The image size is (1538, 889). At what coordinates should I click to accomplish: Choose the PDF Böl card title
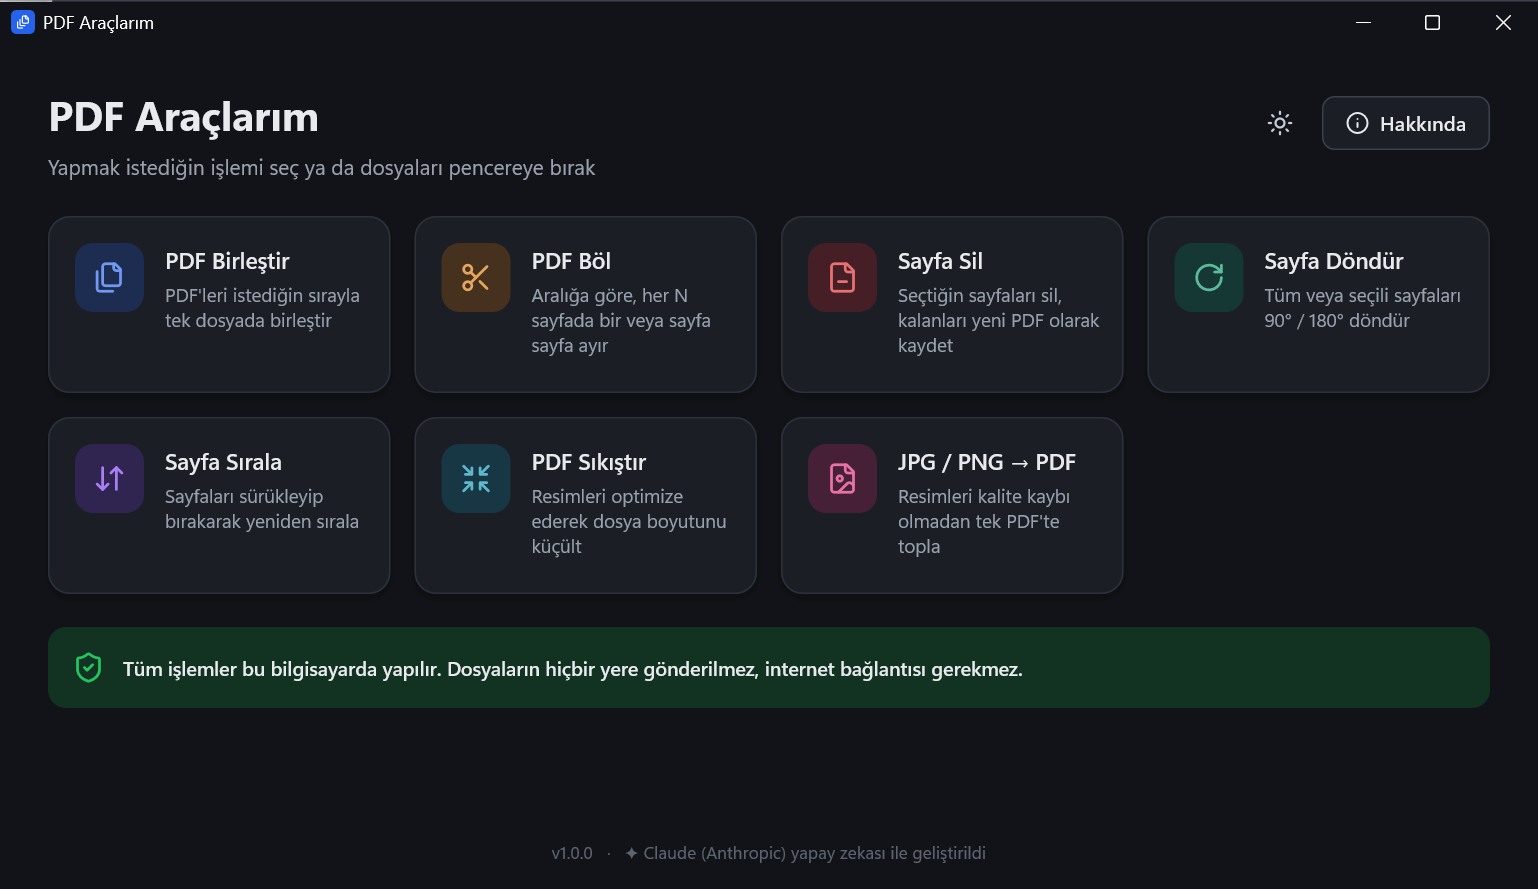tap(571, 261)
